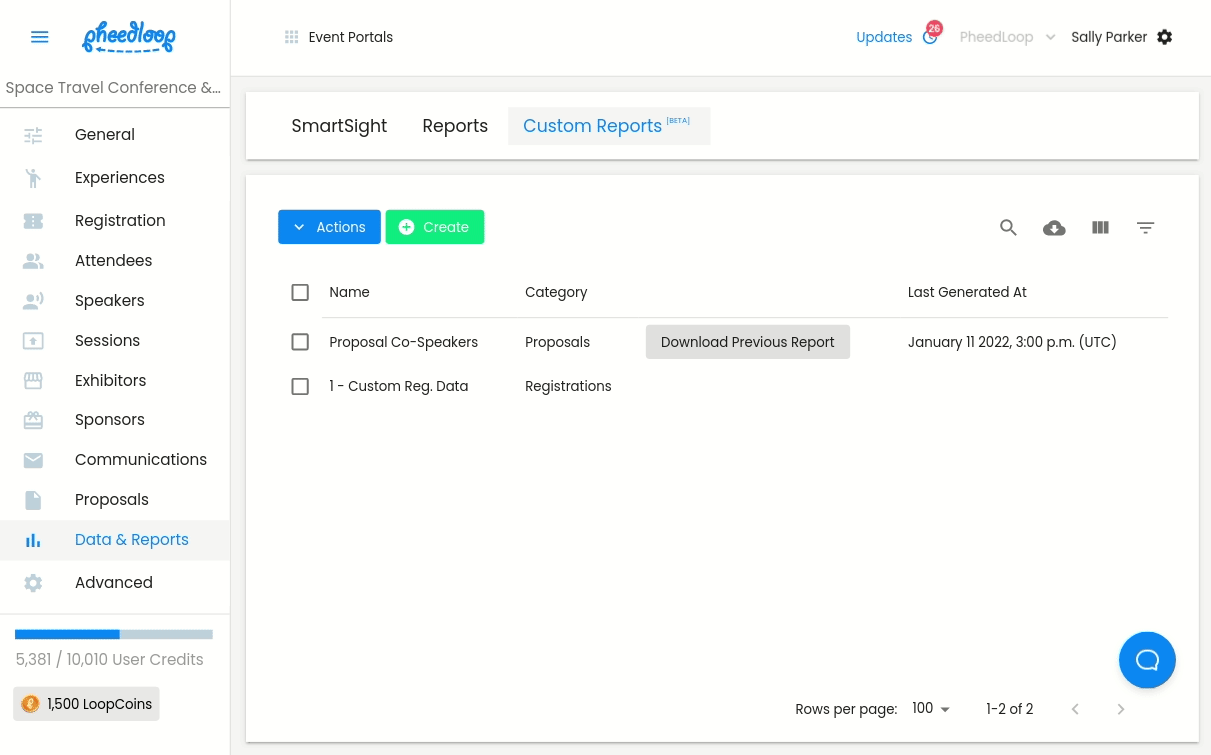1211x755 pixels.
Task: Switch to the SmartSight tab
Action: coord(339,126)
